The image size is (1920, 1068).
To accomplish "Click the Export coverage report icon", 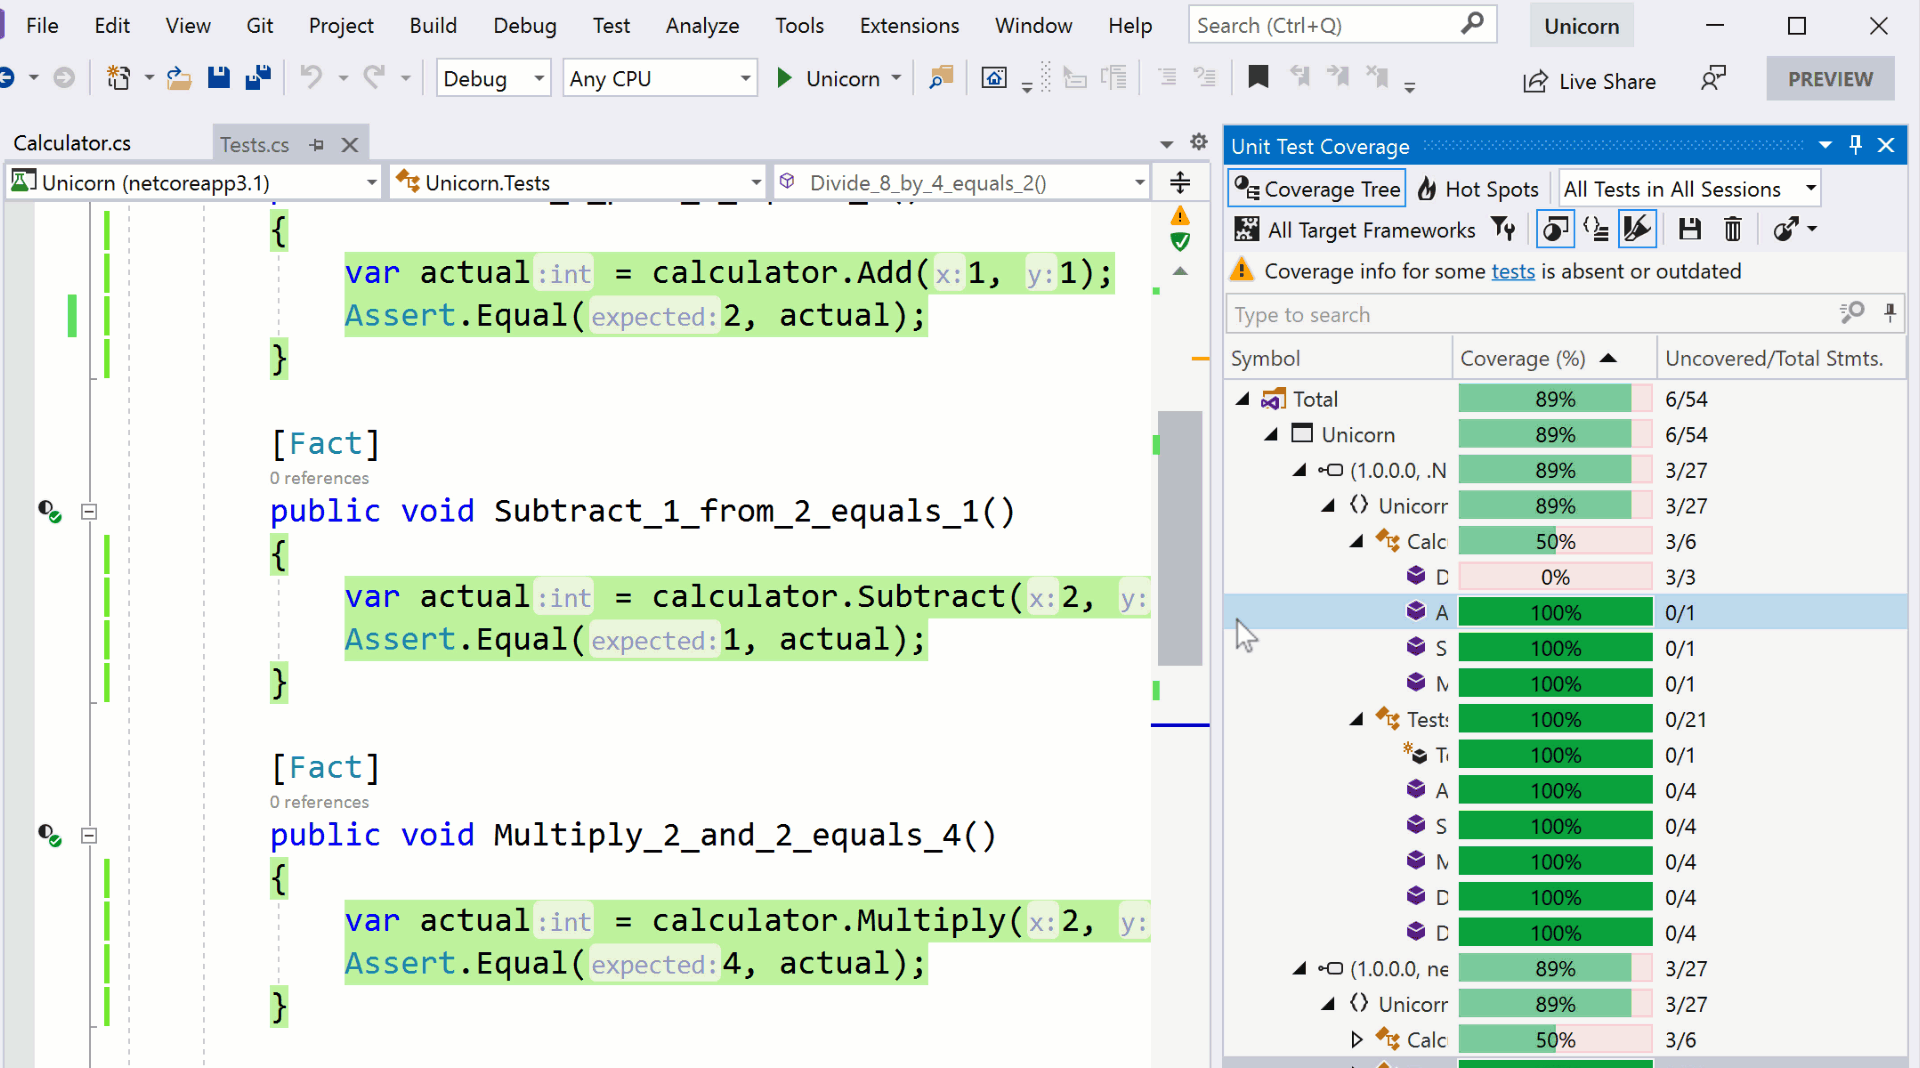I will pyautogui.click(x=1786, y=229).
